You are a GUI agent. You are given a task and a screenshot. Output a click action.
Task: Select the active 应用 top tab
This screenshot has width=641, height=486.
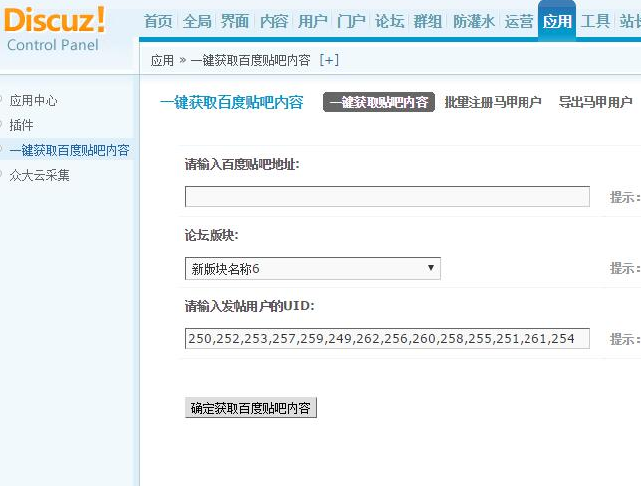click(557, 21)
